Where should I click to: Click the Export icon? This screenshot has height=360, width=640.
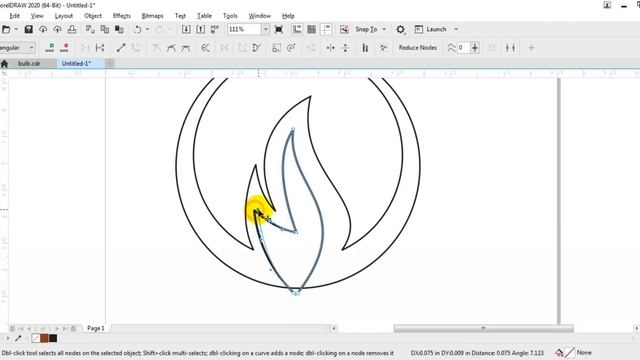click(x=200, y=29)
